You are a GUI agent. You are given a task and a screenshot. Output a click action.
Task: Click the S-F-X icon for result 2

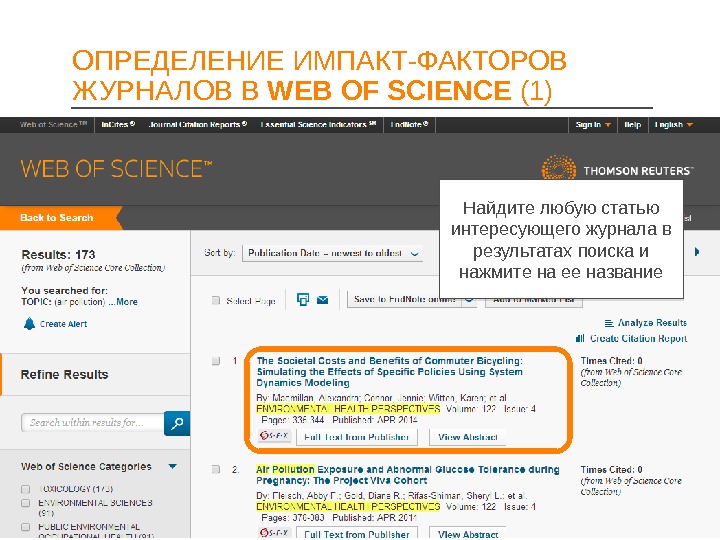[x=274, y=533]
